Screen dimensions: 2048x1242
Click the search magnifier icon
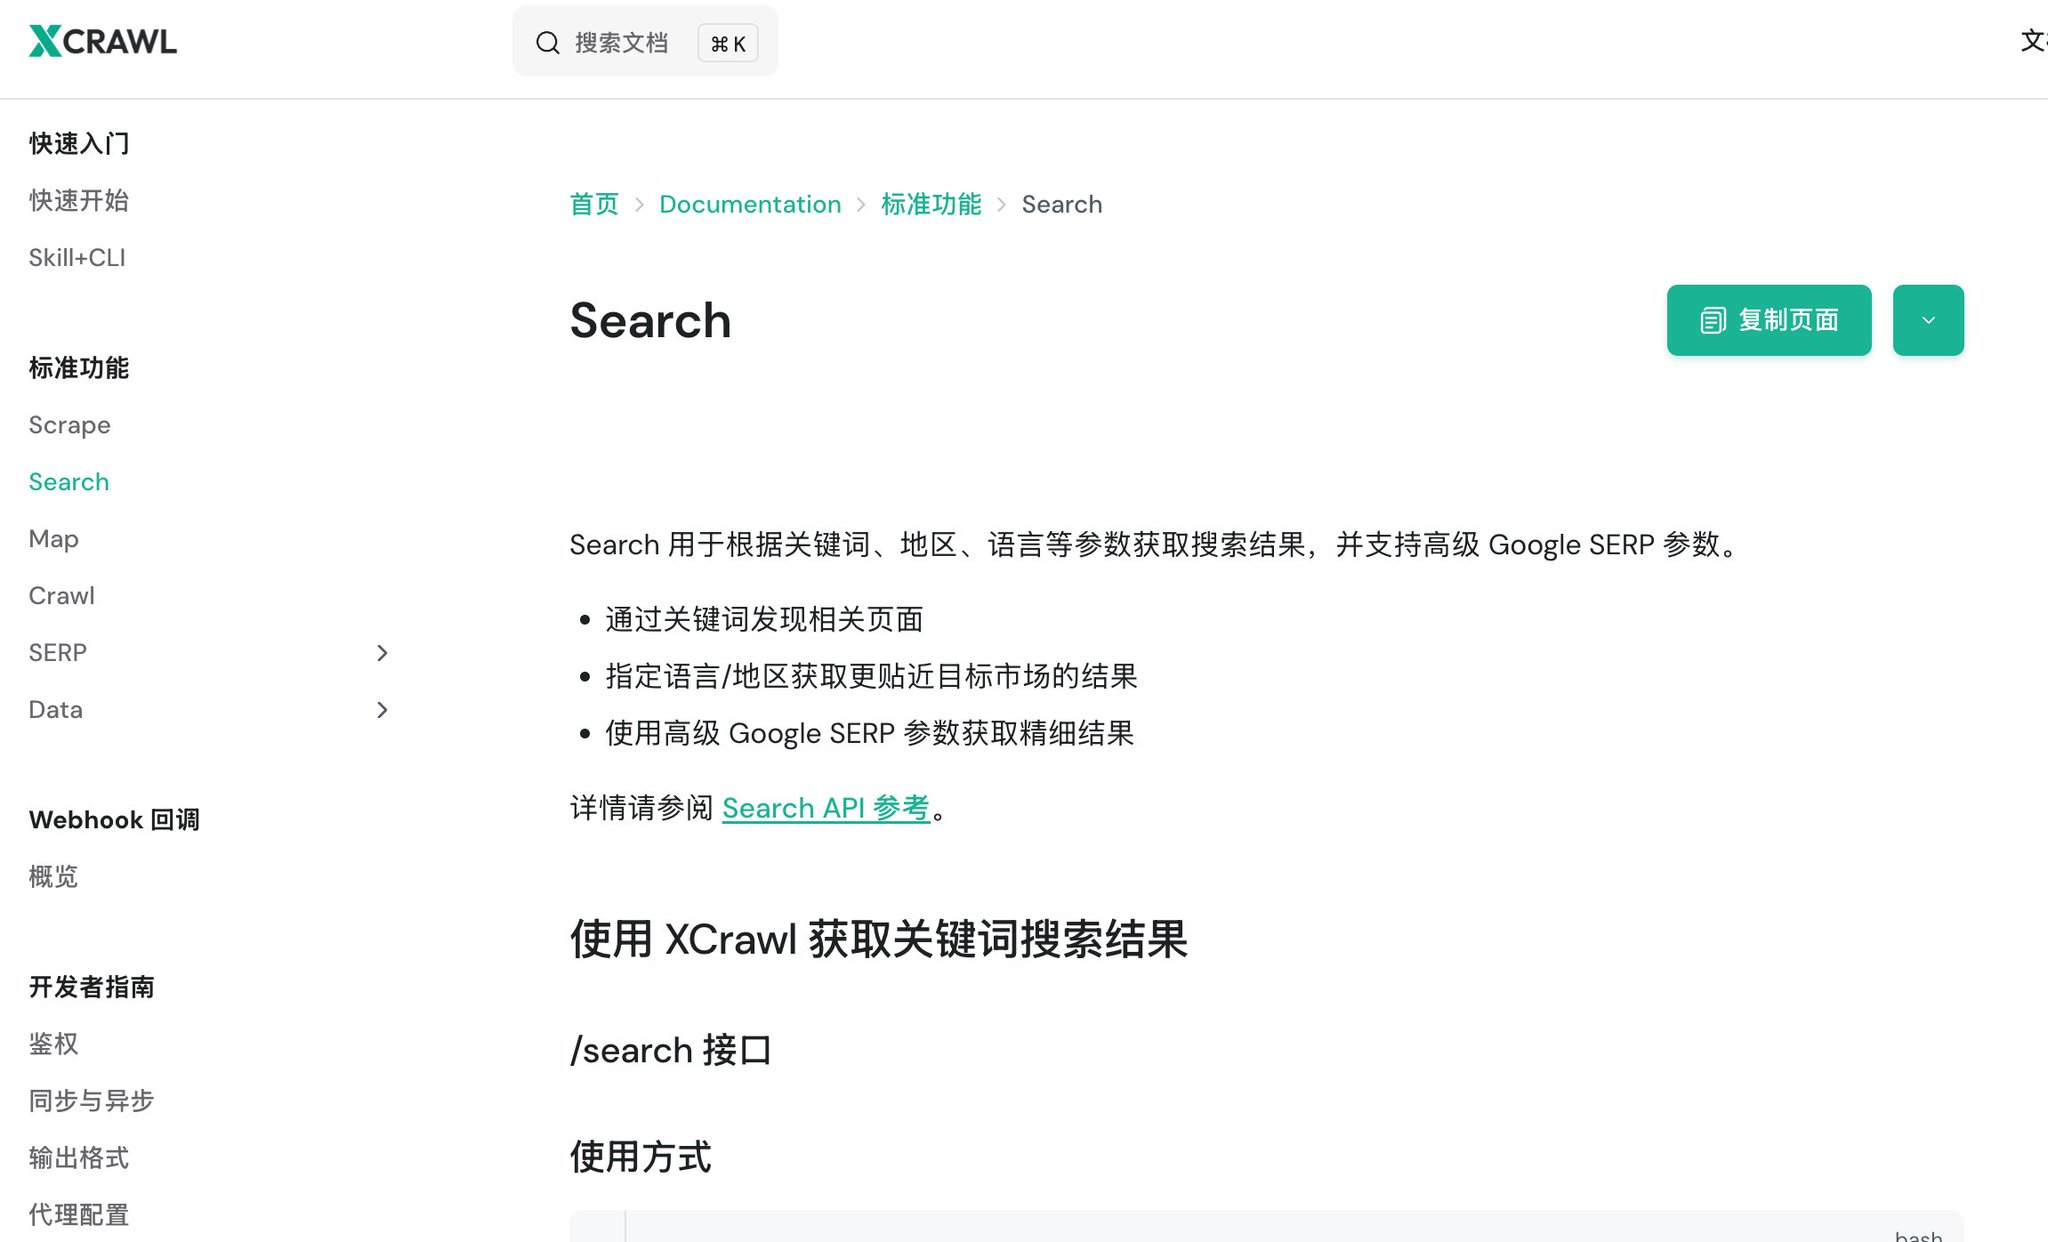pos(547,43)
